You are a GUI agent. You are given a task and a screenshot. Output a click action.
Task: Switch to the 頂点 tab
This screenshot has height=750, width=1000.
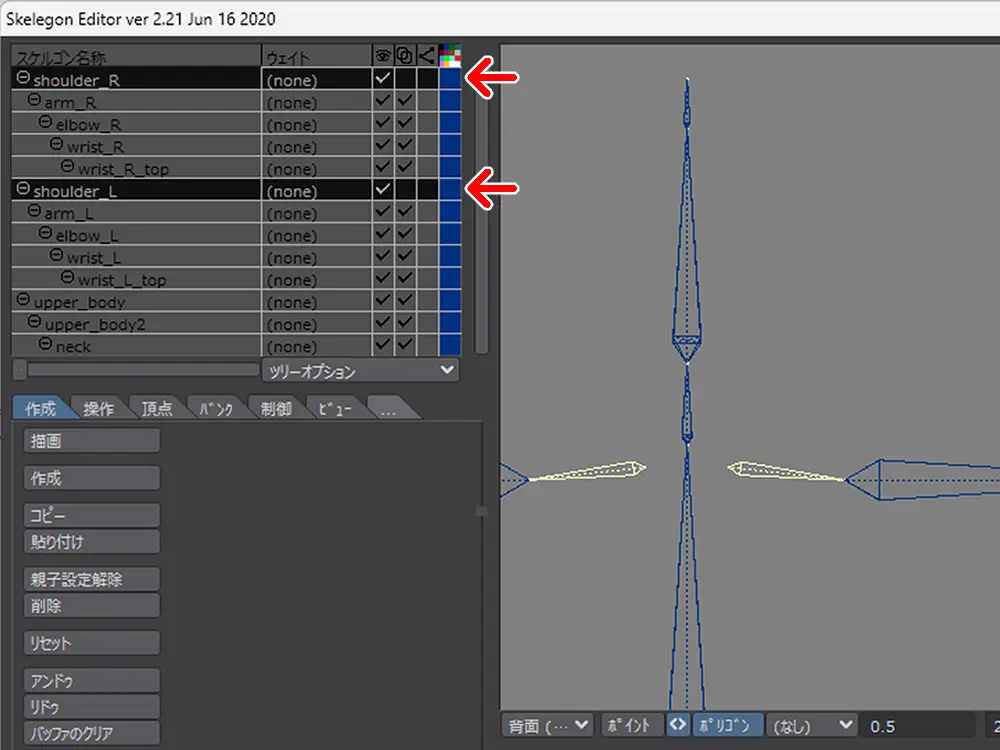pyautogui.click(x=156, y=408)
